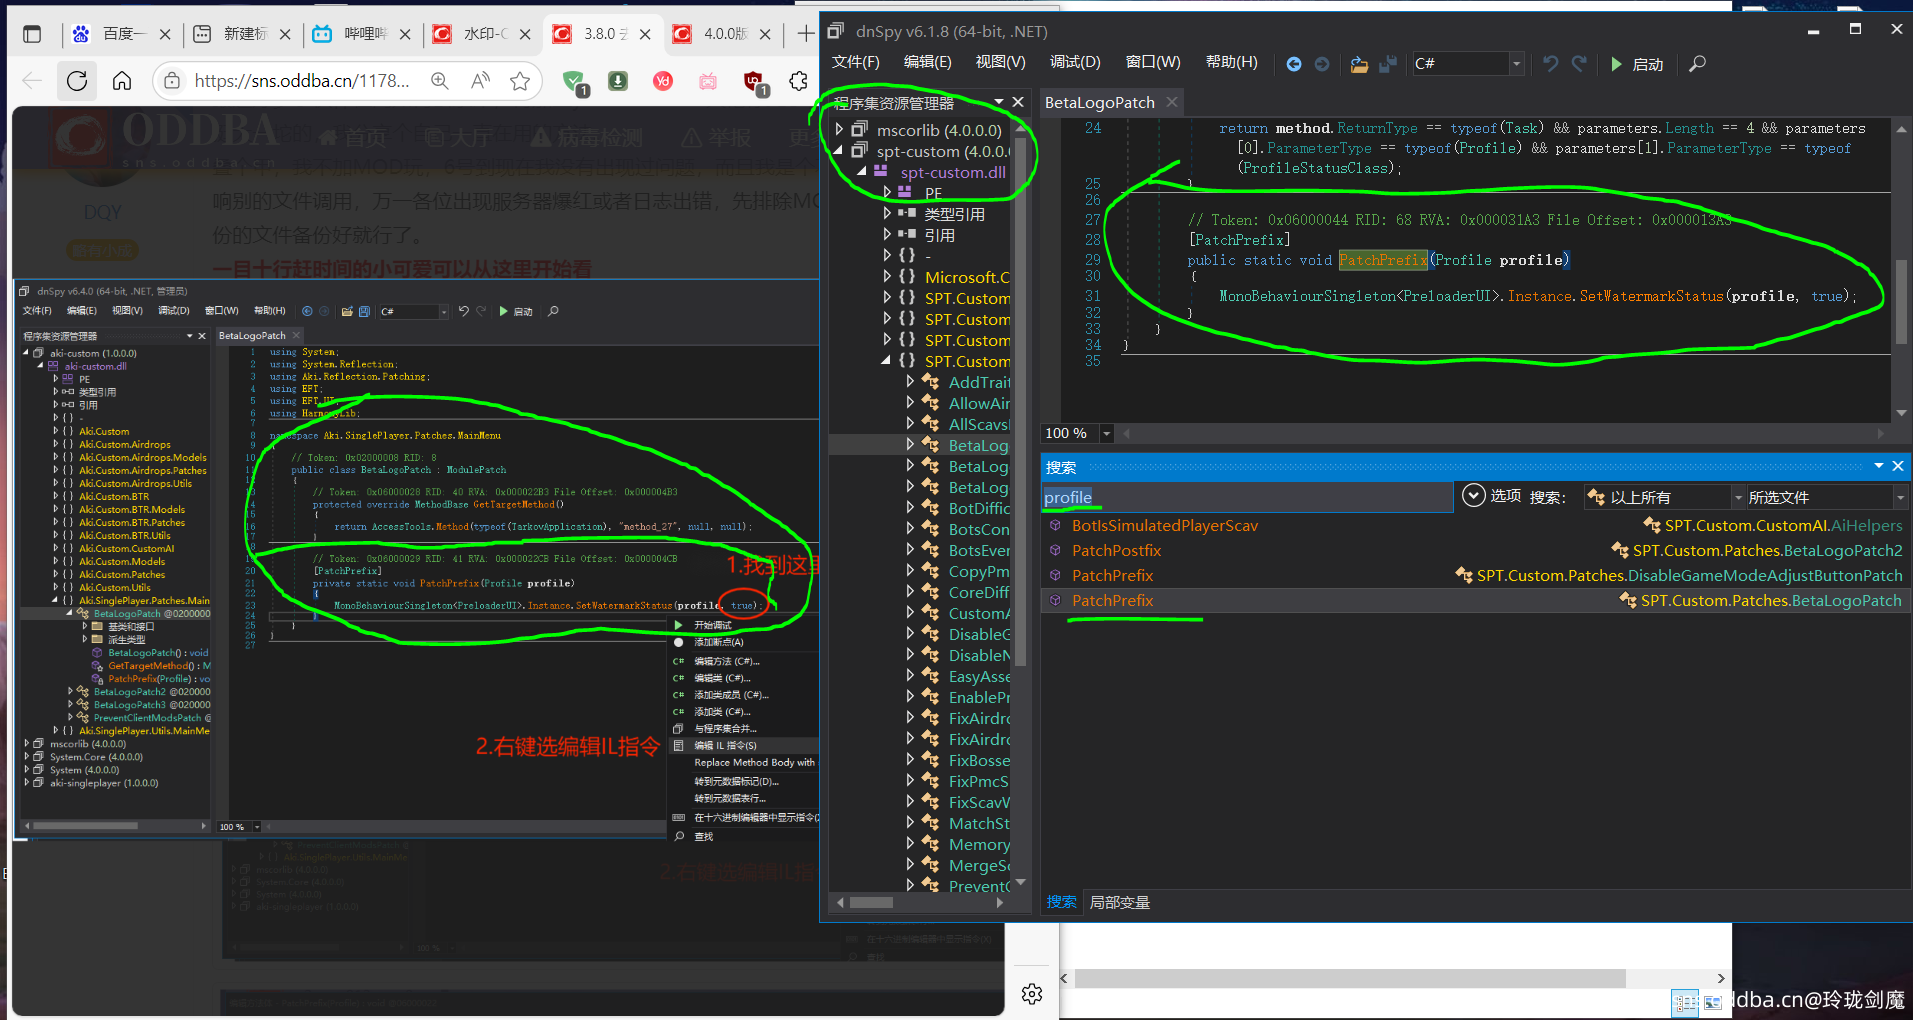Open browser extensions puzzle icon

798,81
